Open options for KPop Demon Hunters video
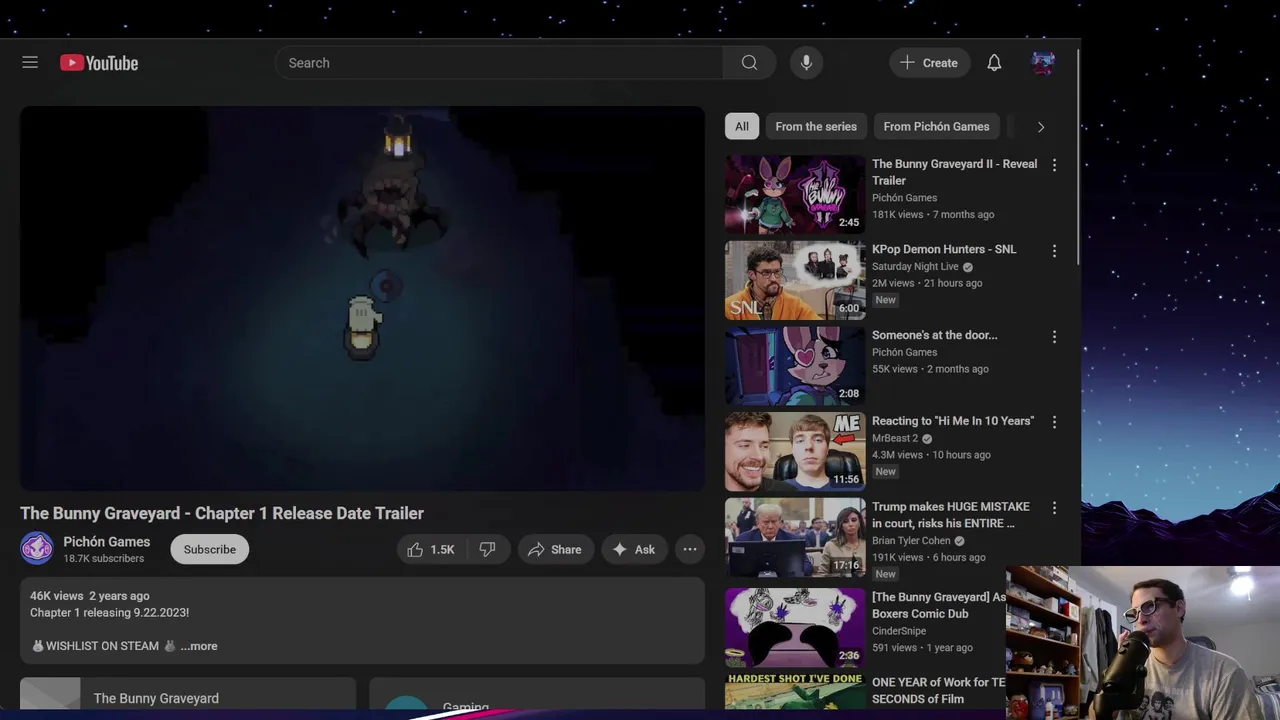 click(1054, 251)
